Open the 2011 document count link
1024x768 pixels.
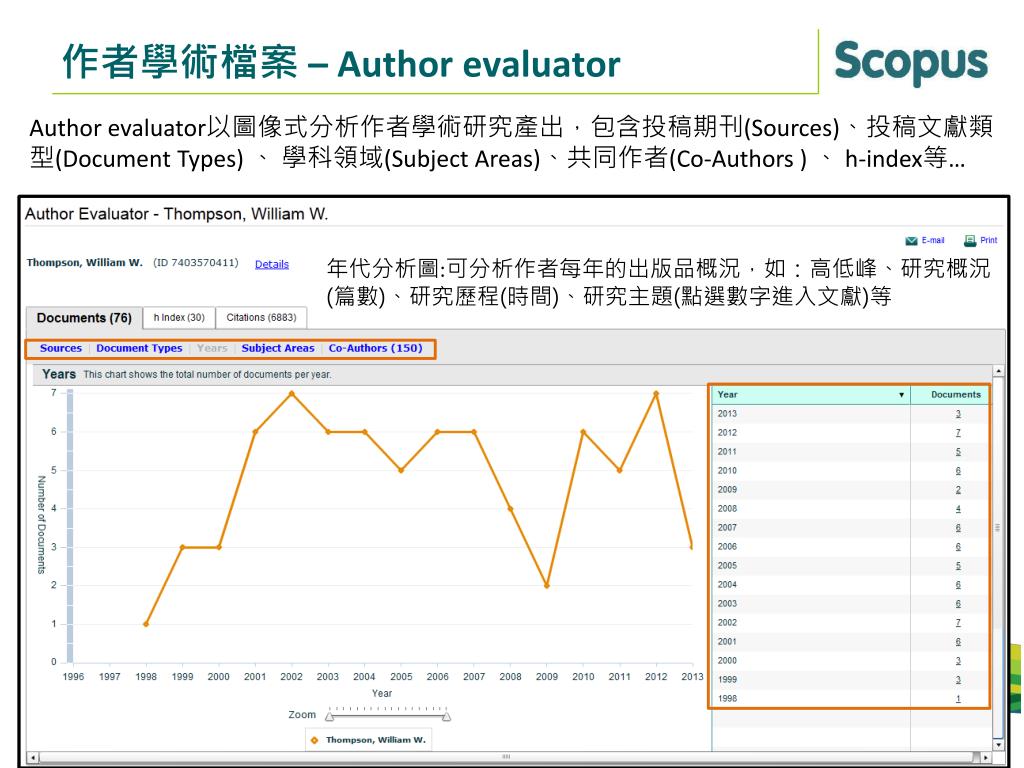click(x=958, y=452)
